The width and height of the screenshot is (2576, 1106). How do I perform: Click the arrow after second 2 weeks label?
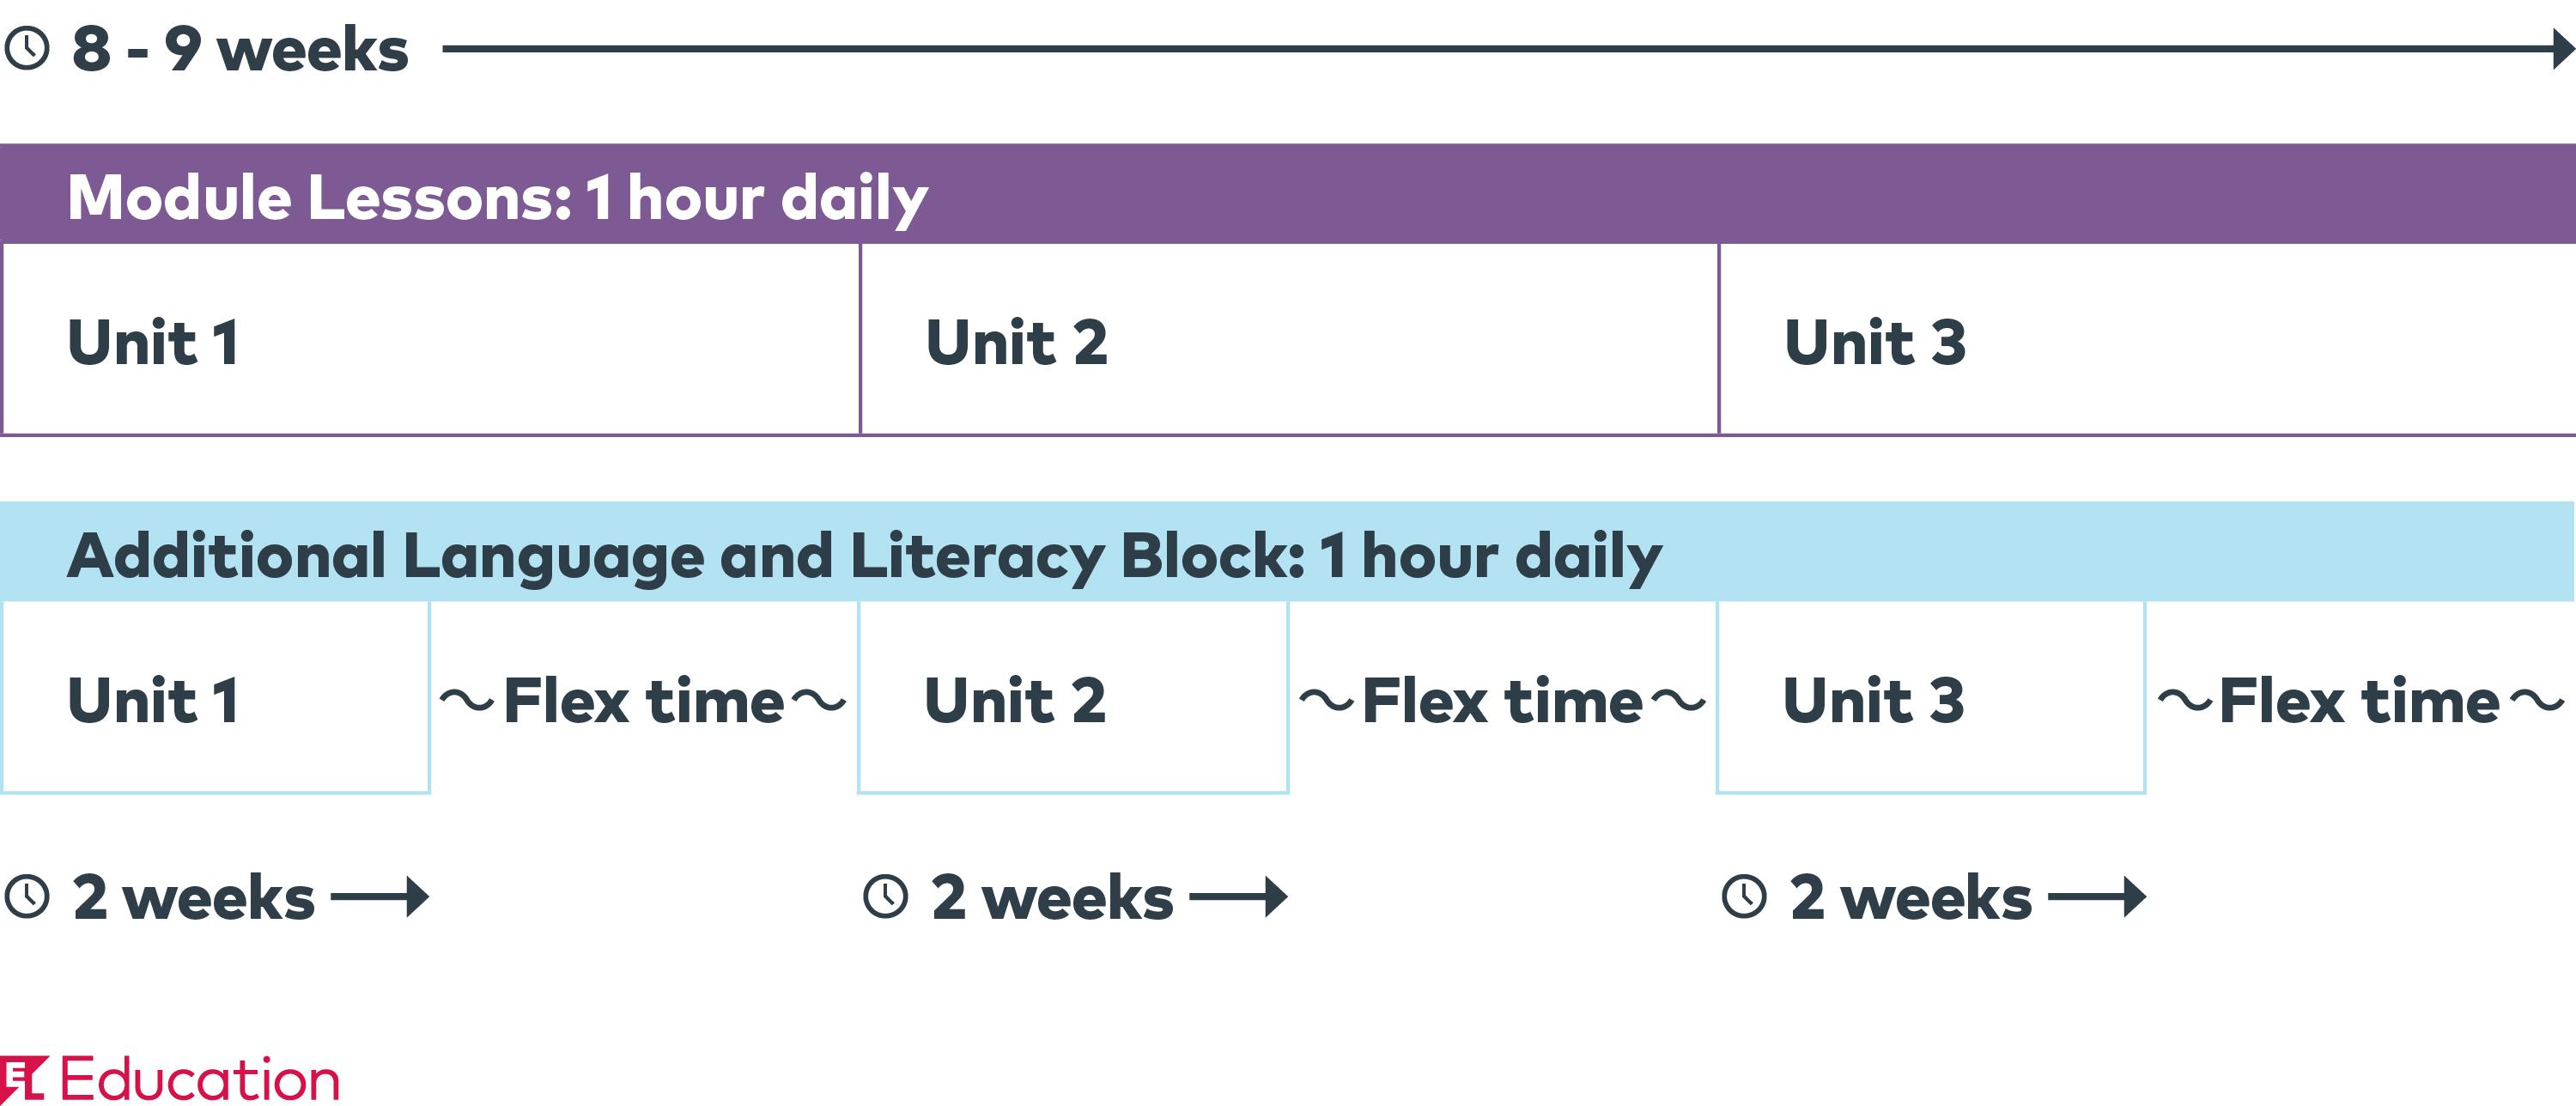(1238, 896)
